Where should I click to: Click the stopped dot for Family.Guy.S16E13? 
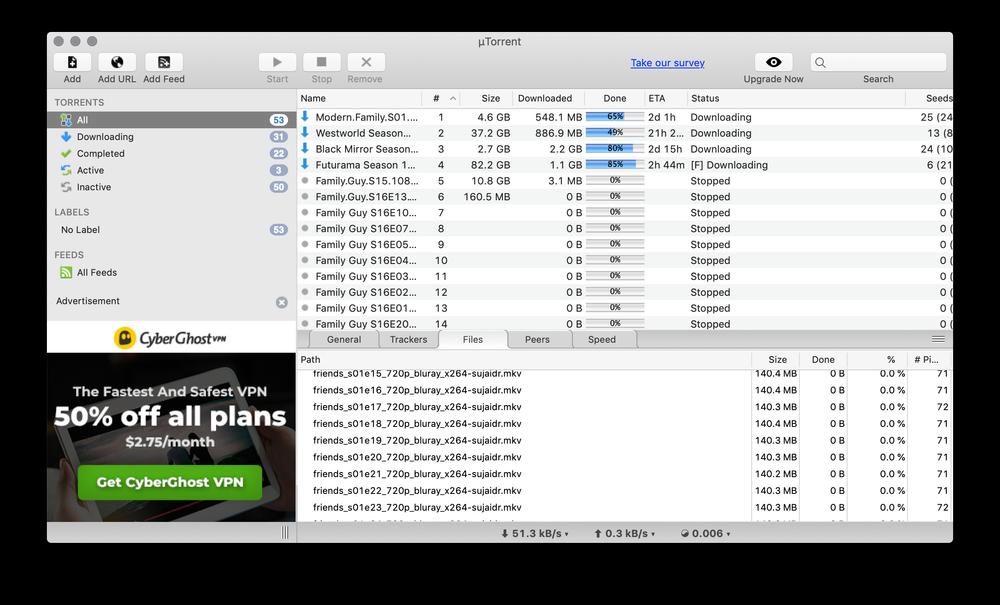pos(305,196)
